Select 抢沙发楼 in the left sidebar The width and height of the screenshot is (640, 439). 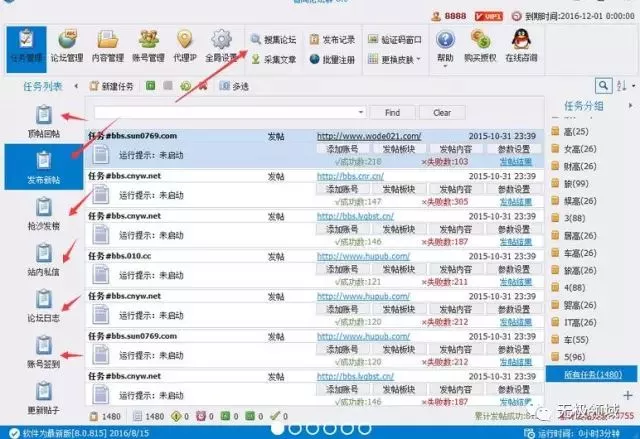click(44, 214)
